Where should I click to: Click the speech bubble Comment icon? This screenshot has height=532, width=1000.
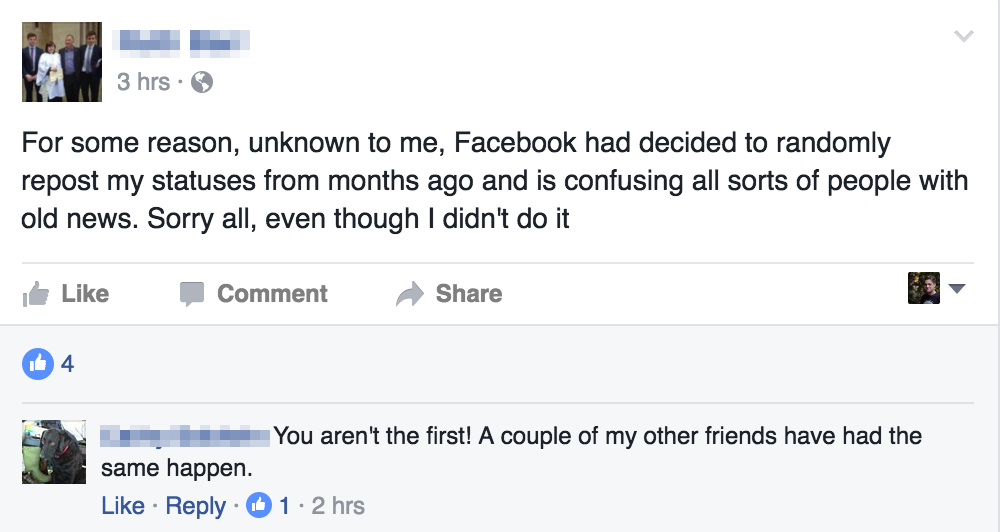[x=191, y=294]
